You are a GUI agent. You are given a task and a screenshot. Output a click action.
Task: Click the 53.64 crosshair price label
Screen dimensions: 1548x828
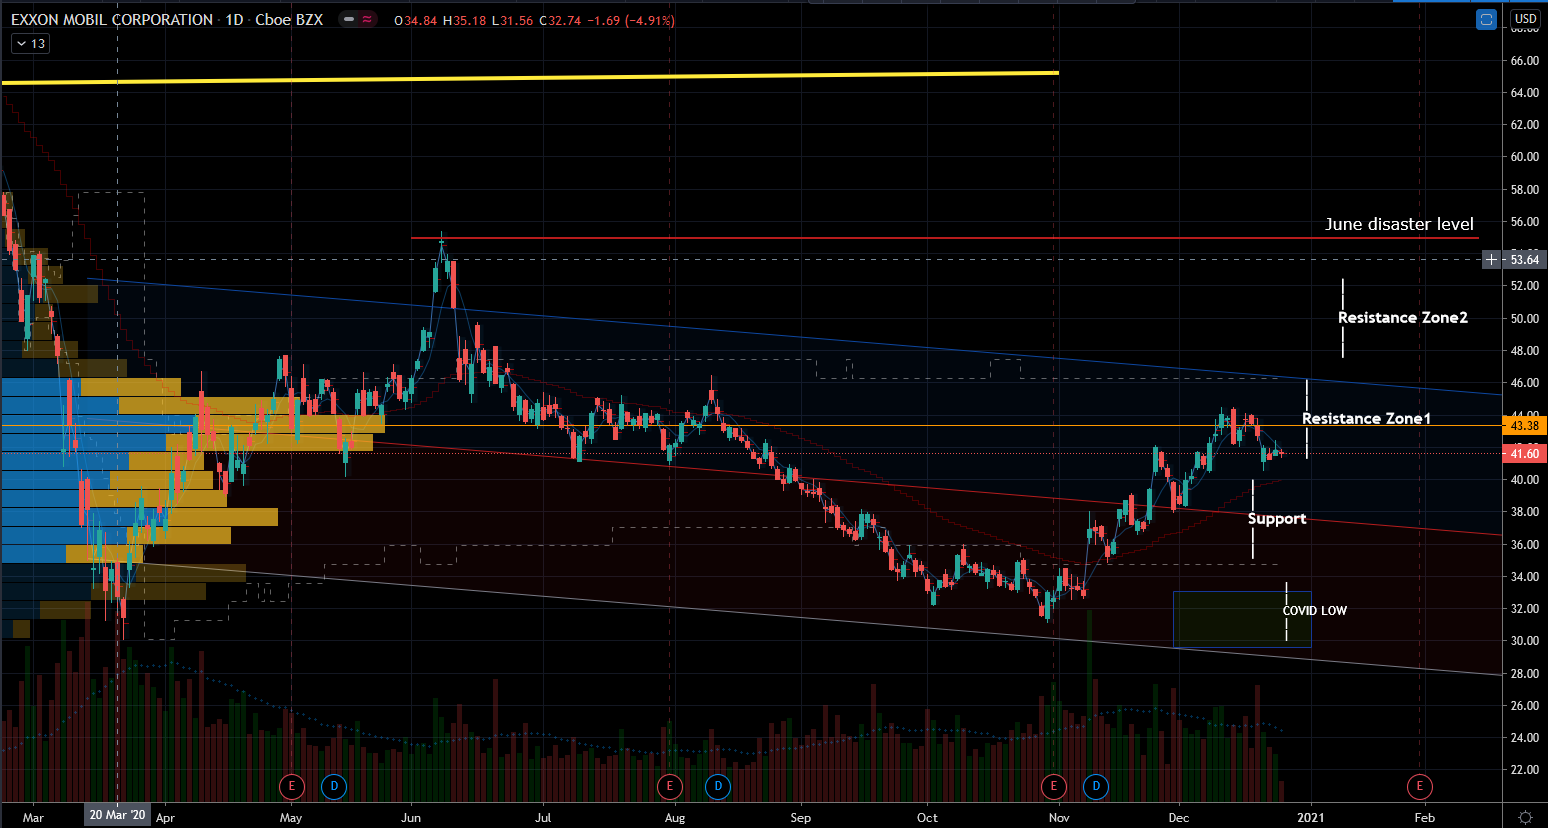tap(1525, 260)
